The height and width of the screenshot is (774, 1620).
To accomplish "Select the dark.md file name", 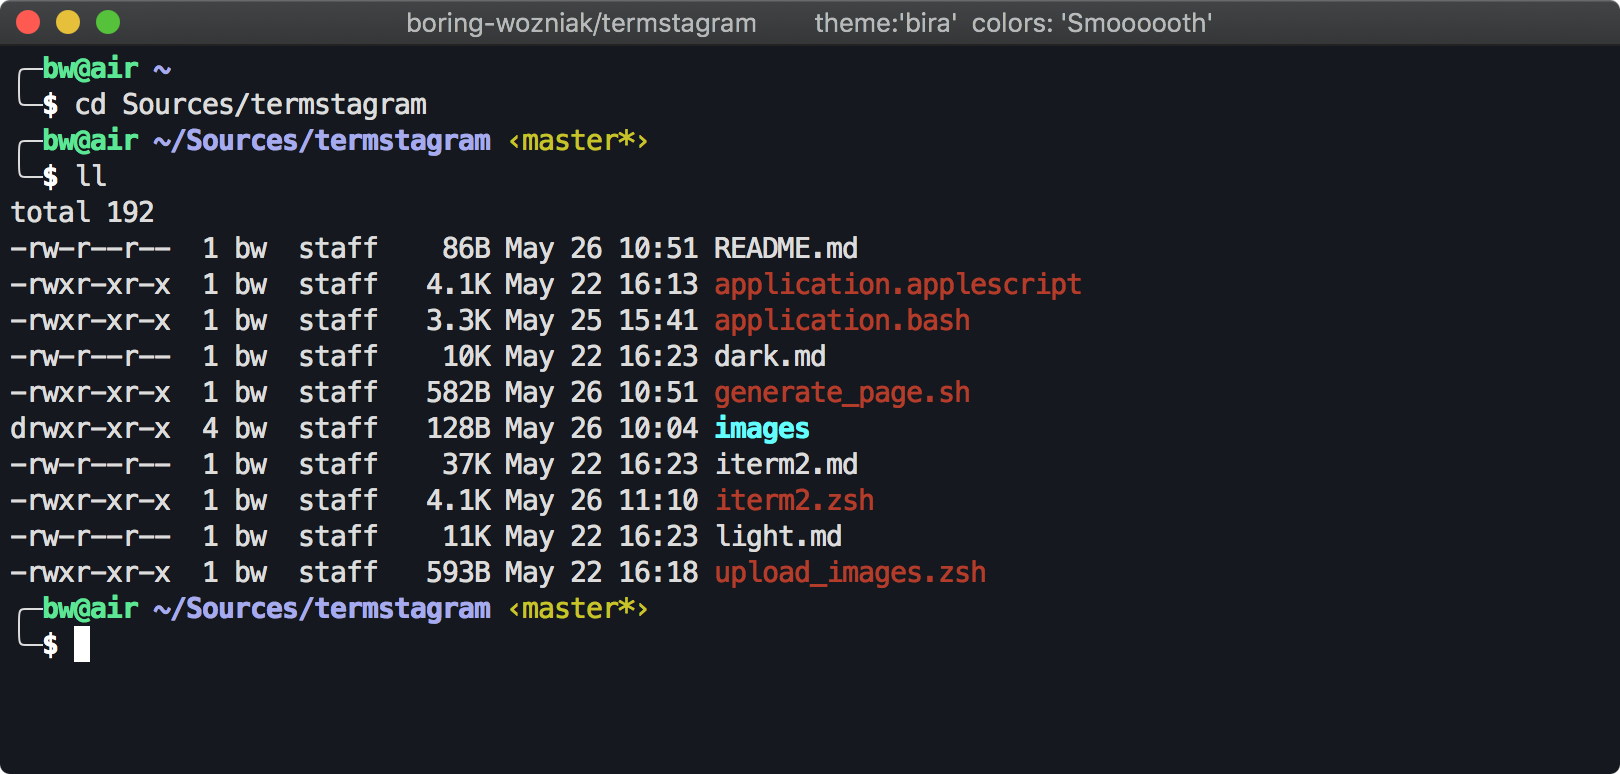I will pyautogui.click(x=770, y=357).
